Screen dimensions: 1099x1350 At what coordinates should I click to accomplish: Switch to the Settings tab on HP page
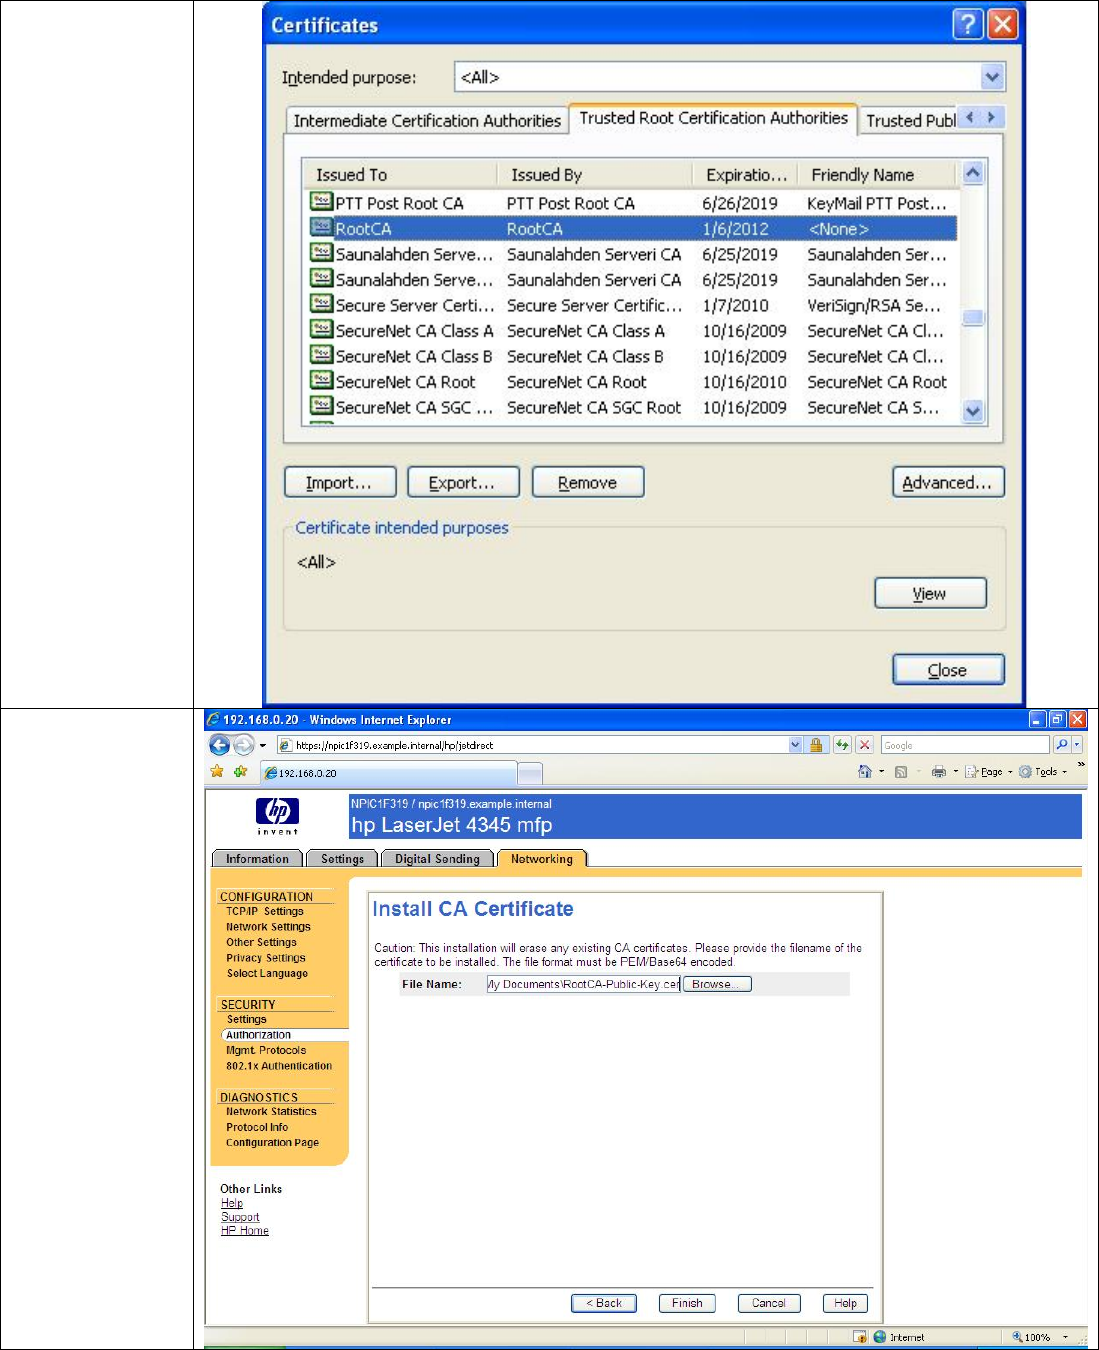tap(342, 859)
